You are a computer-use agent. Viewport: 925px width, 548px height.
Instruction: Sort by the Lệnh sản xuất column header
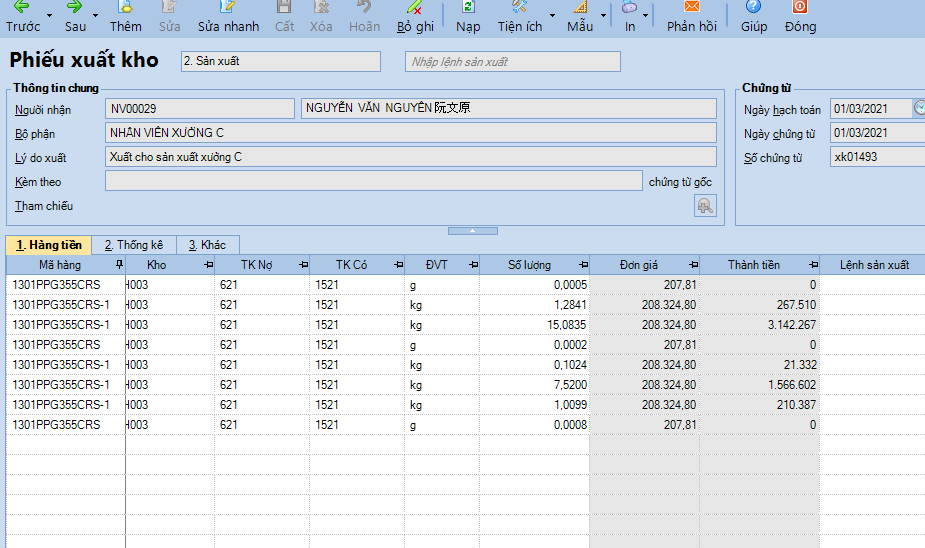tap(874, 265)
